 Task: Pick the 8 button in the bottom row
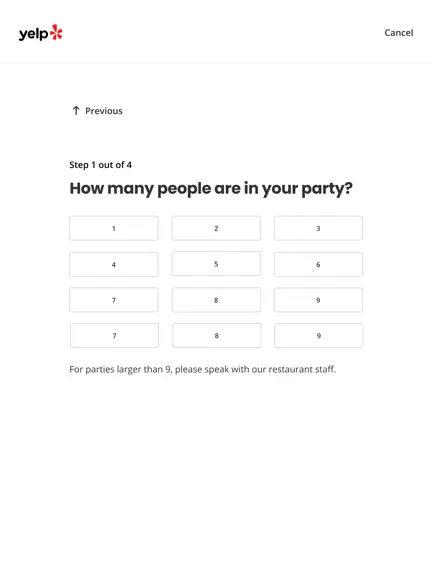(x=217, y=335)
